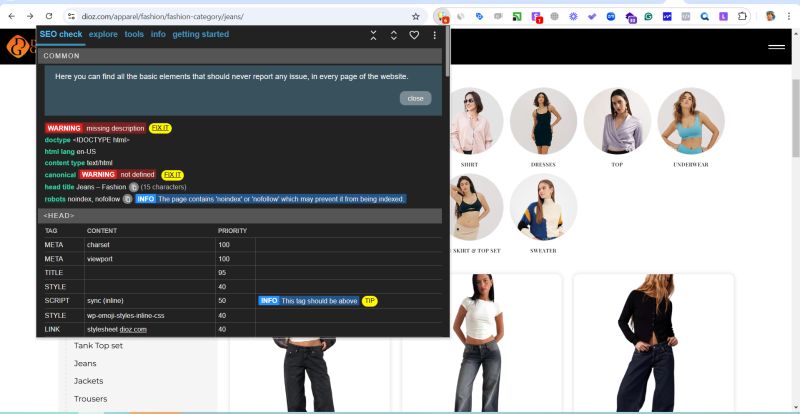This screenshot has height=414, width=800.
Task: Click the purple L extension icon
Action: coord(723,16)
